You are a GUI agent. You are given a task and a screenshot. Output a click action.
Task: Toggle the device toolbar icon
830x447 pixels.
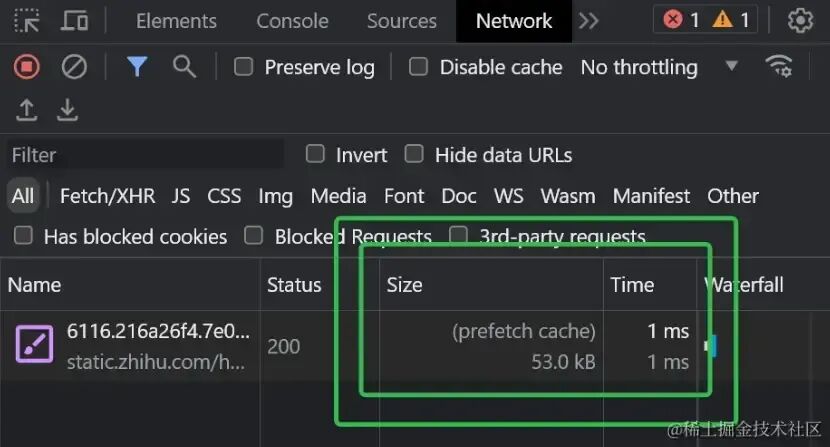pyautogui.click(x=75, y=20)
